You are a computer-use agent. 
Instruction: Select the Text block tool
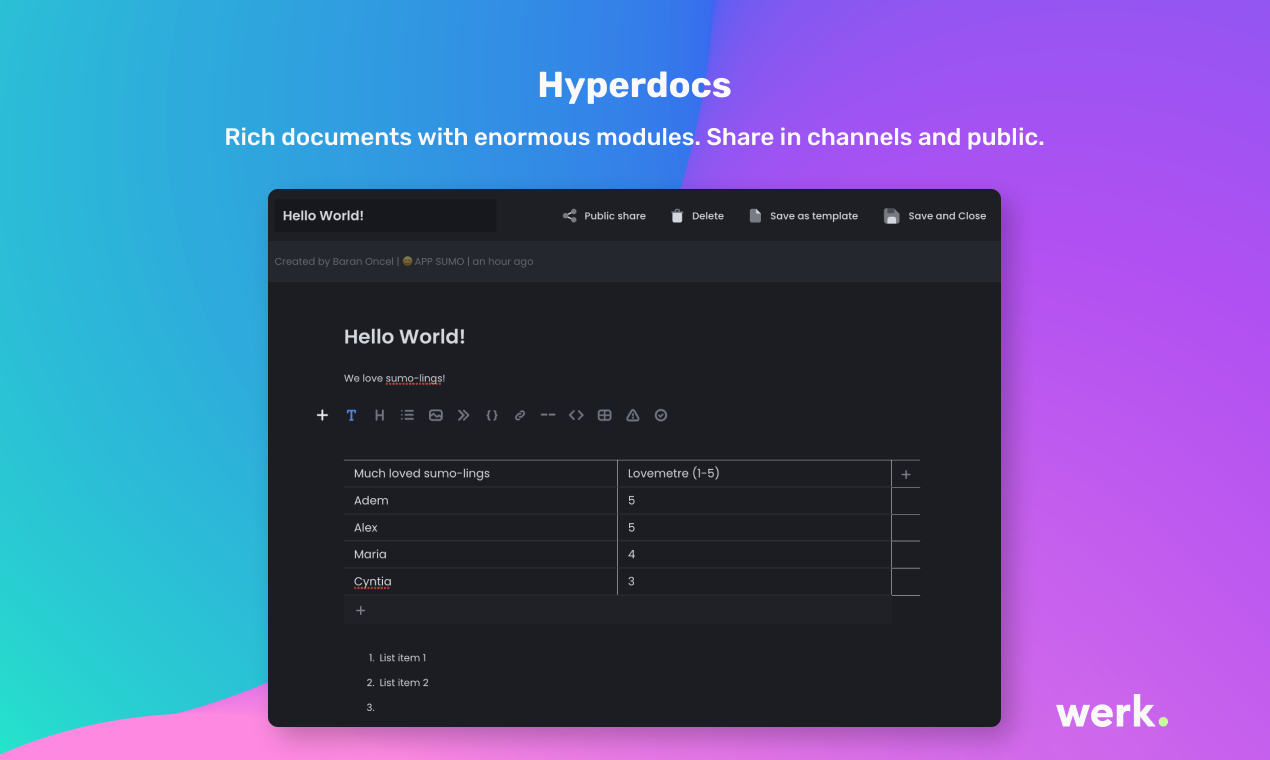coord(351,415)
